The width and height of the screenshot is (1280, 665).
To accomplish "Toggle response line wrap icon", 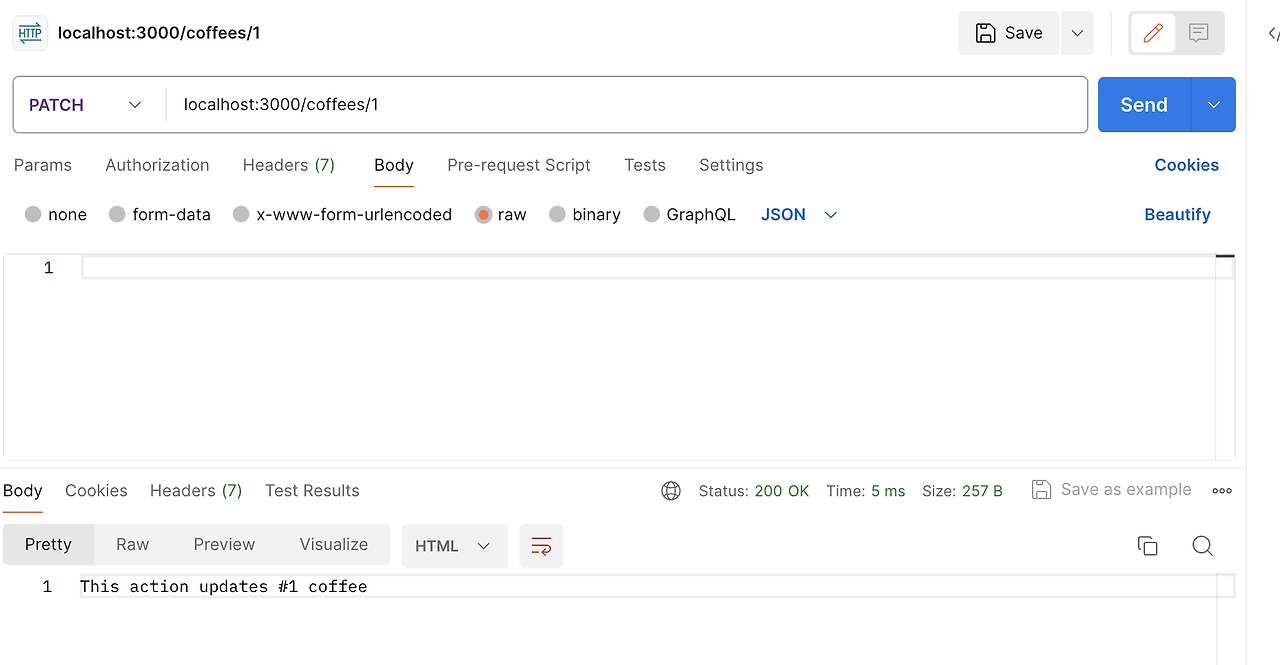I will tap(541, 546).
